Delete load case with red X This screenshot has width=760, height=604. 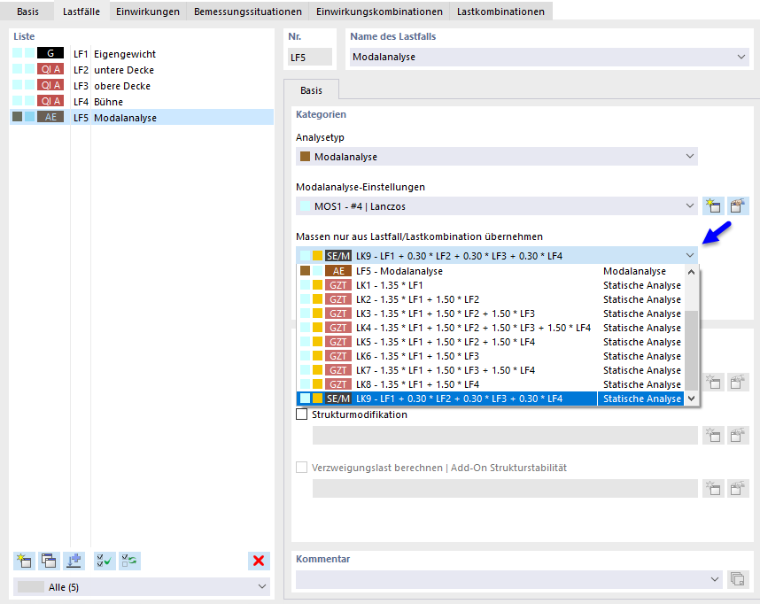259,561
